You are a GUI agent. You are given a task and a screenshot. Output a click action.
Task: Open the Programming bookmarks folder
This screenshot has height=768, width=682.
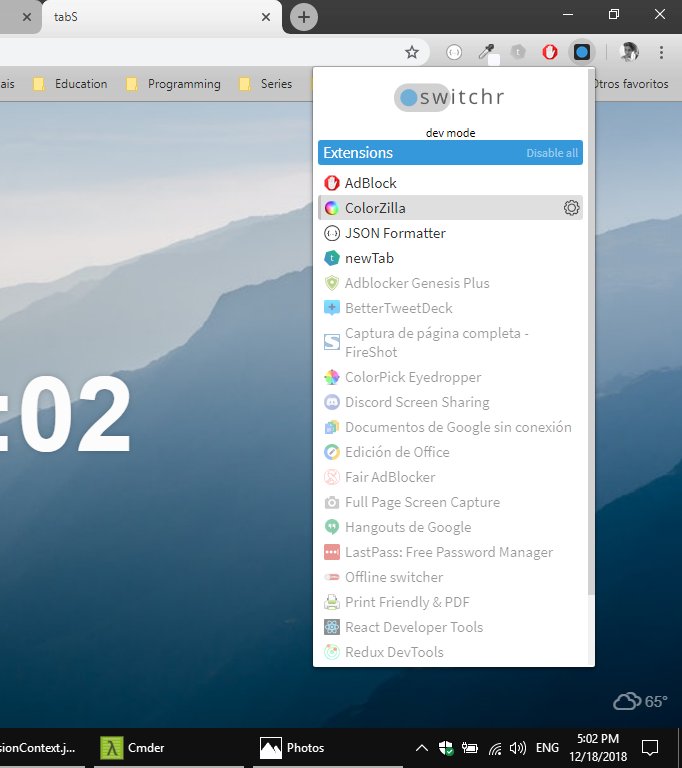[173, 84]
